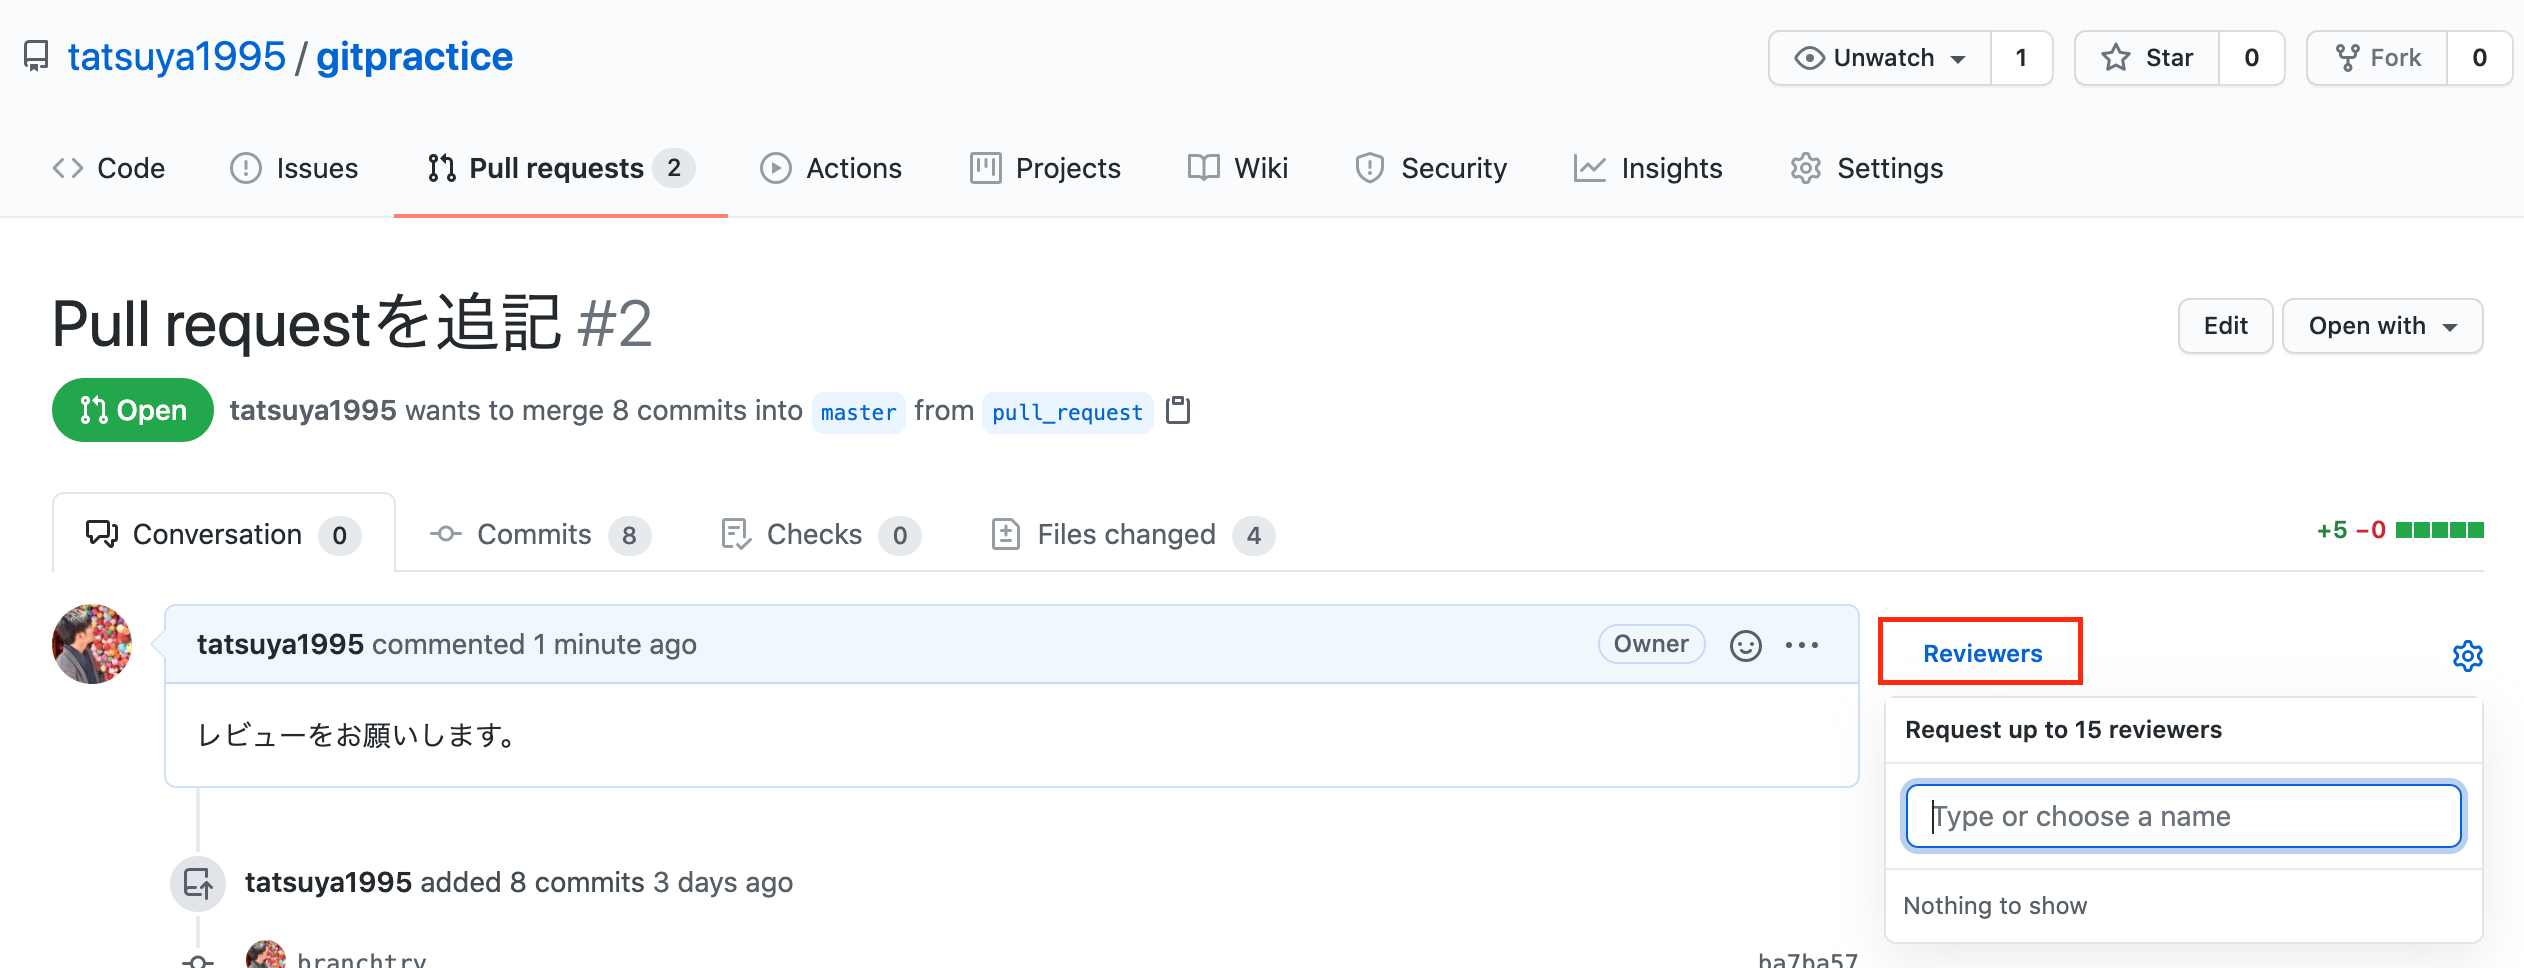
Task: Click the Reviewers sidebar heading
Action: coord(1982,653)
